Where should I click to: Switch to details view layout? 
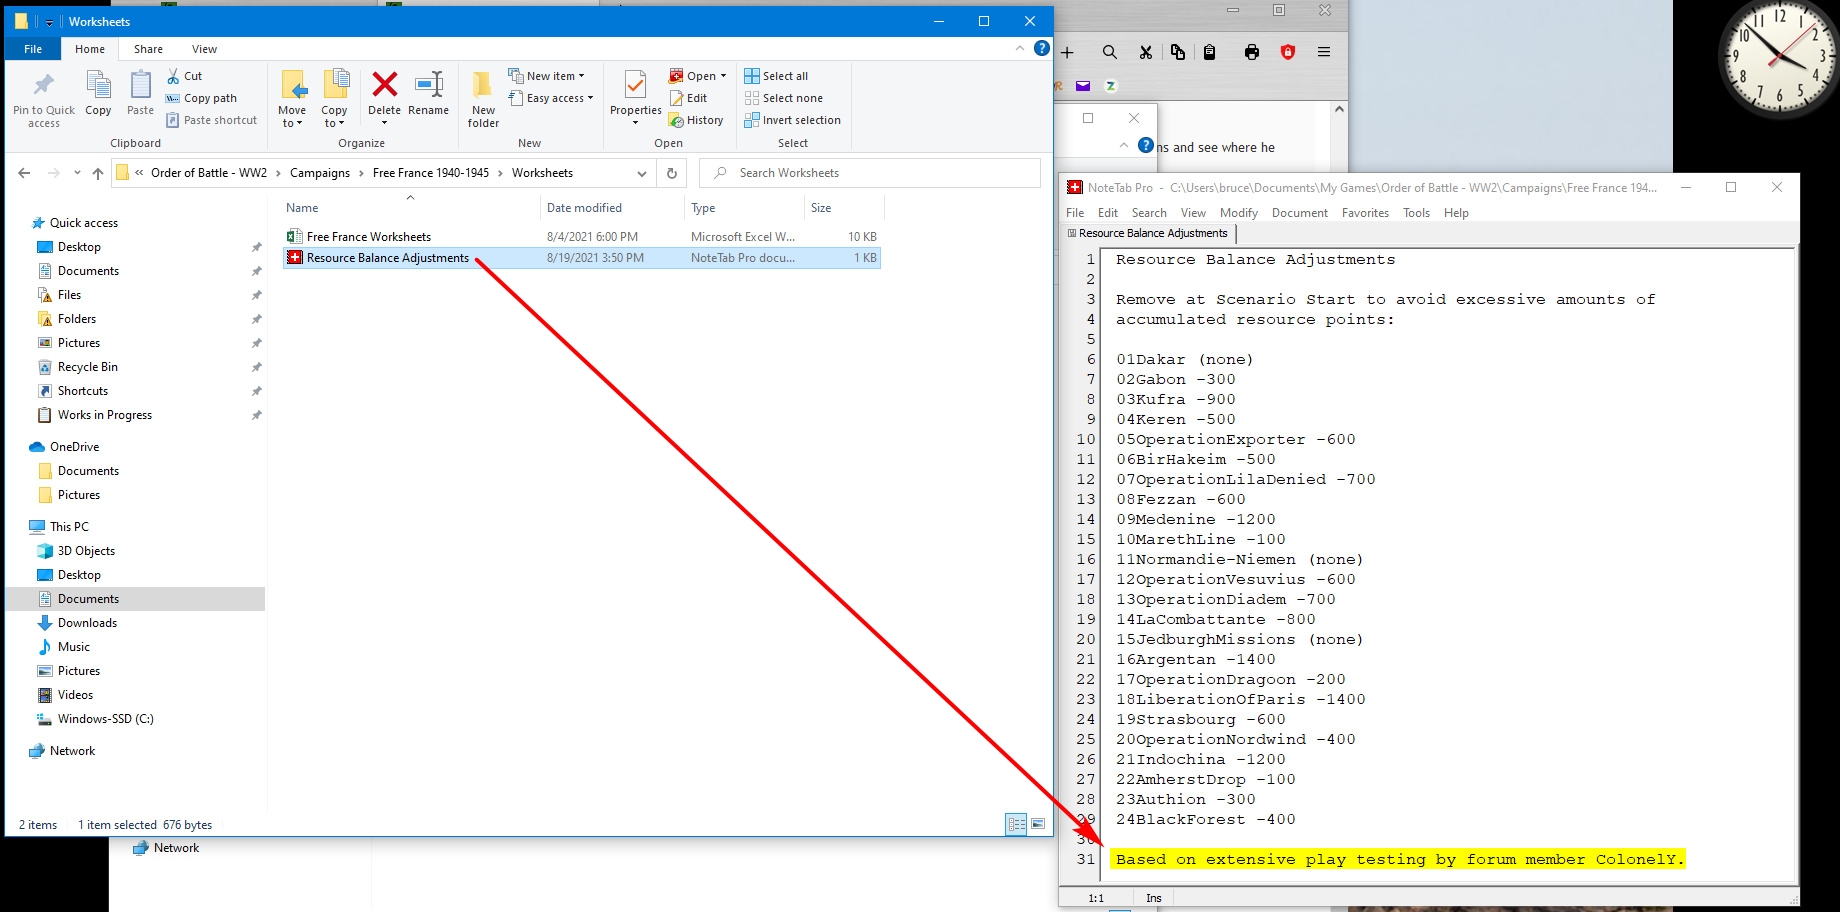1016,824
